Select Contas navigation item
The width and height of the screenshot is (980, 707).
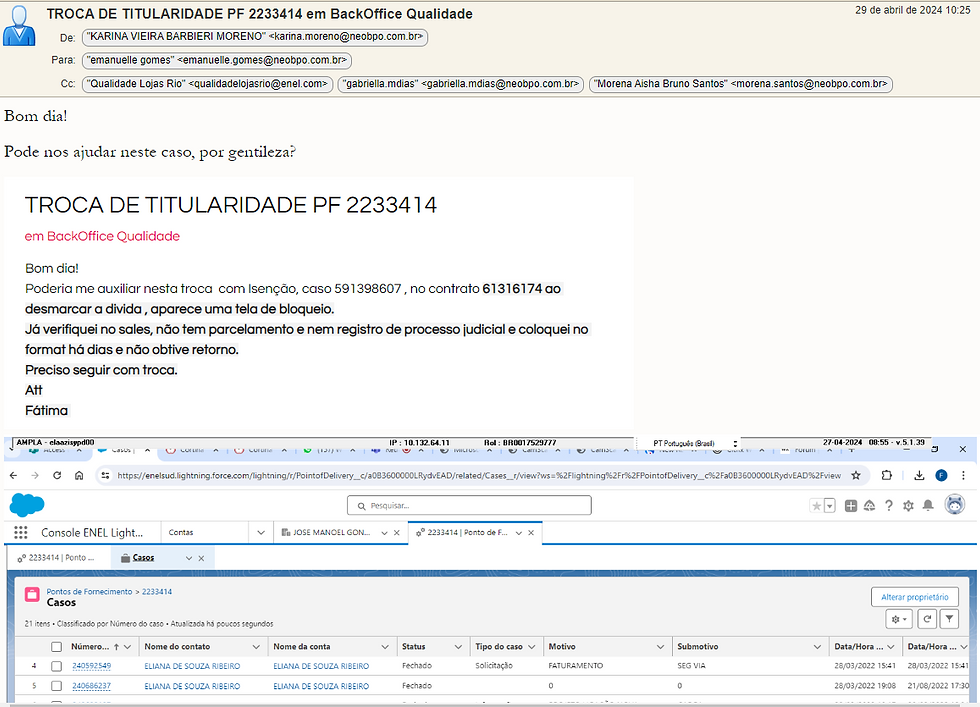(181, 533)
